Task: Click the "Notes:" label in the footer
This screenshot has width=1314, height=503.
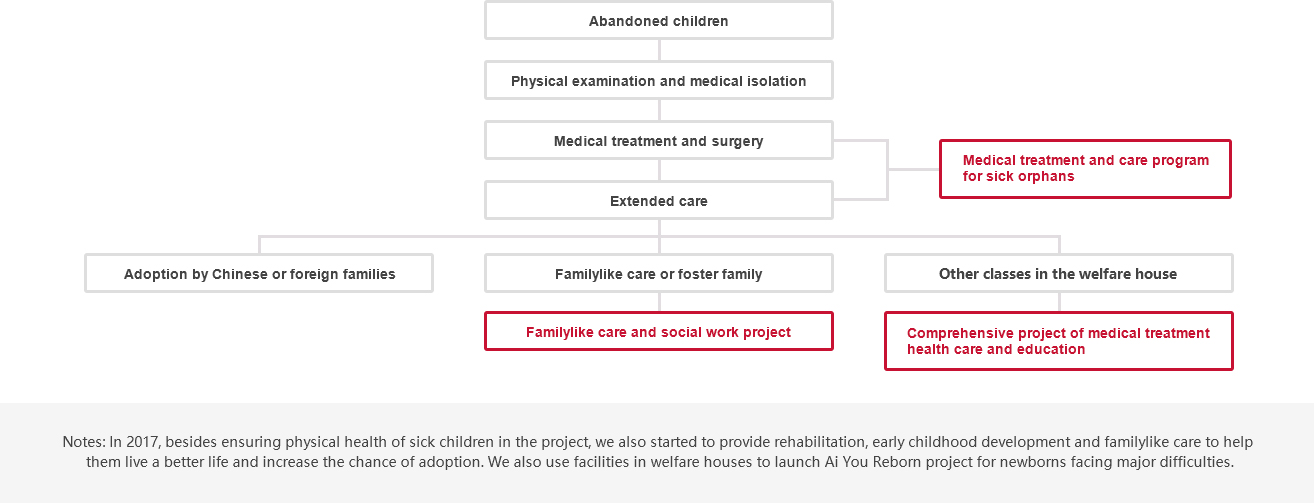Action: [84, 442]
